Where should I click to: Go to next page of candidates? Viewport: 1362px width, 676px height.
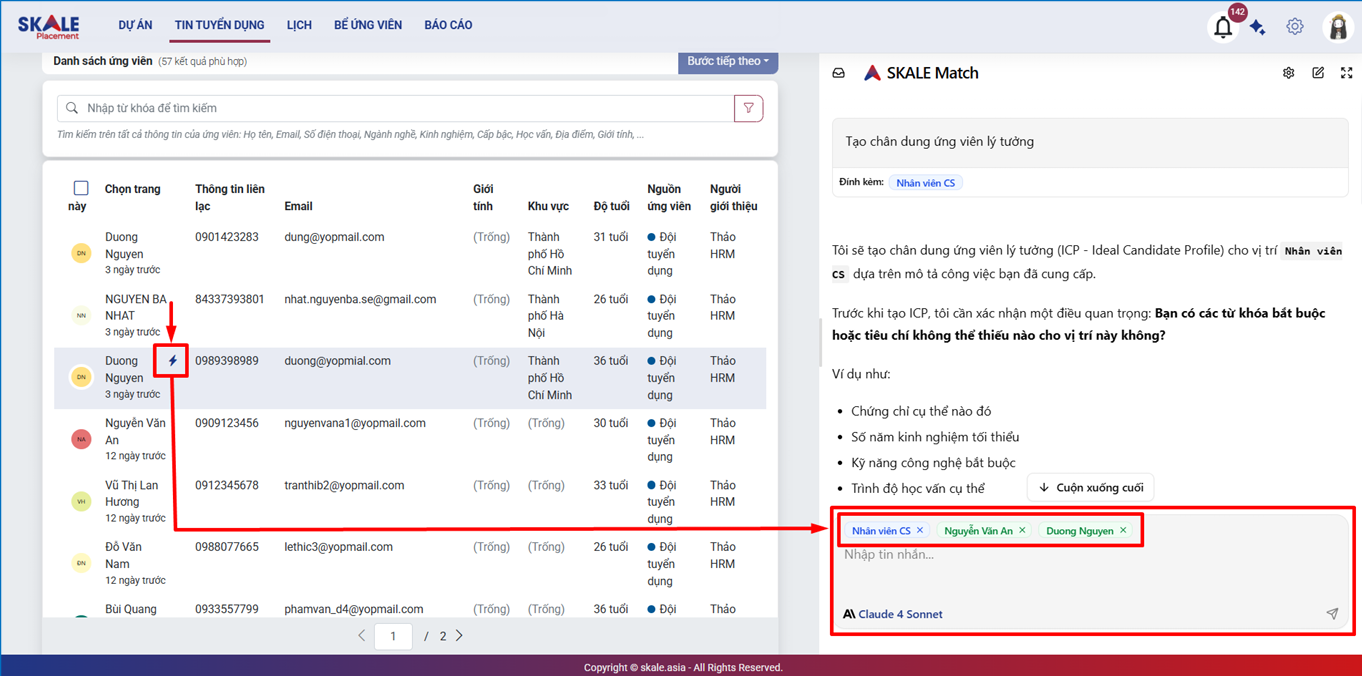[460, 636]
